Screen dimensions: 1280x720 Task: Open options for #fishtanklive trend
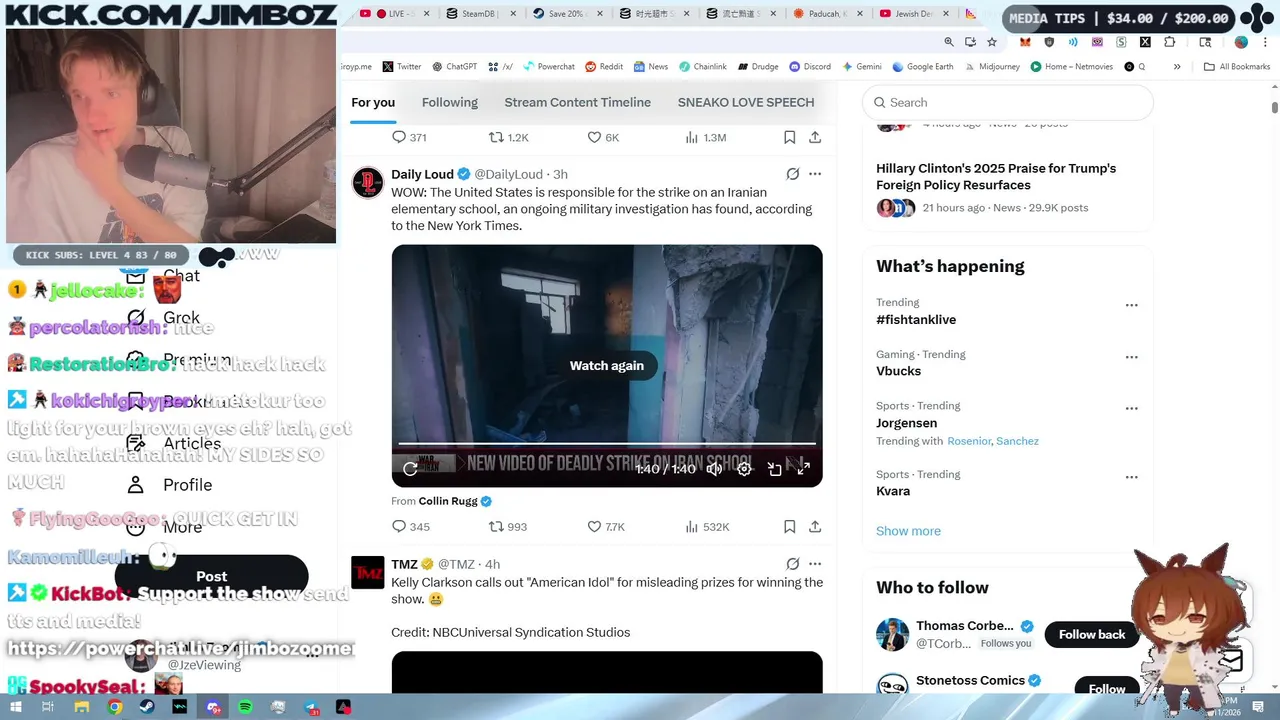[1132, 305]
